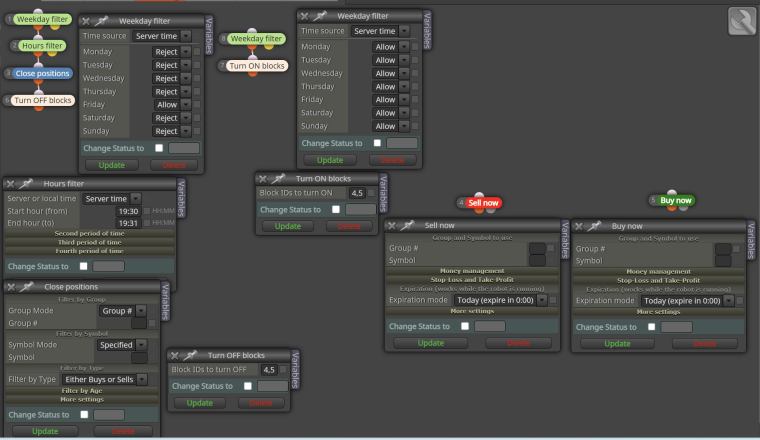Click Update in Turn ON blocks panel
This screenshot has width=760, height=440.
(x=287, y=226)
